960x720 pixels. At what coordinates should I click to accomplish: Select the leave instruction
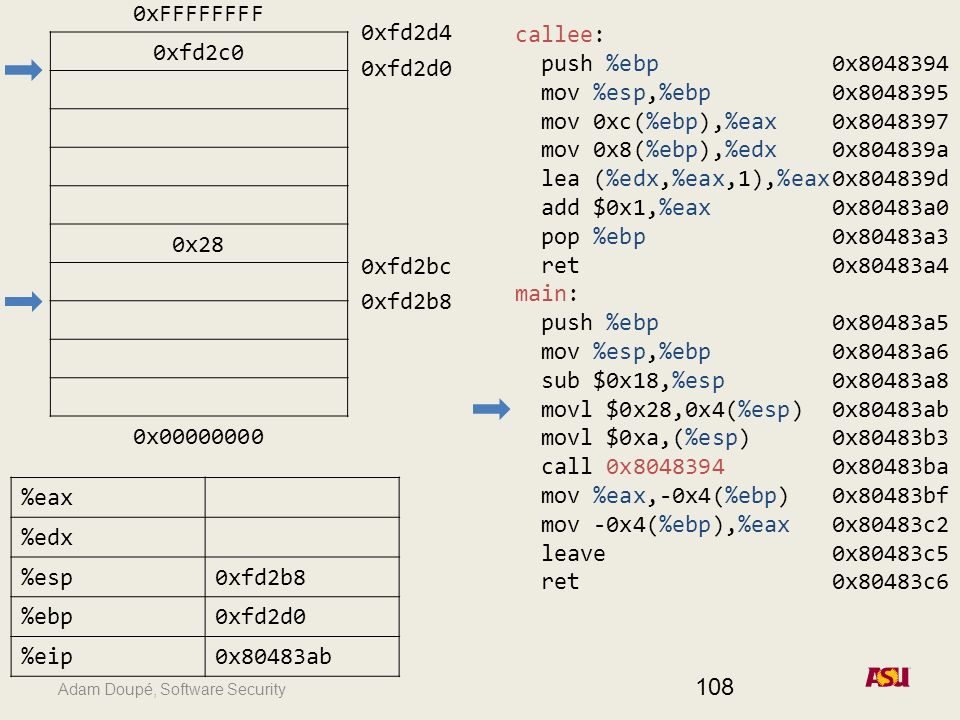(x=573, y=553)
